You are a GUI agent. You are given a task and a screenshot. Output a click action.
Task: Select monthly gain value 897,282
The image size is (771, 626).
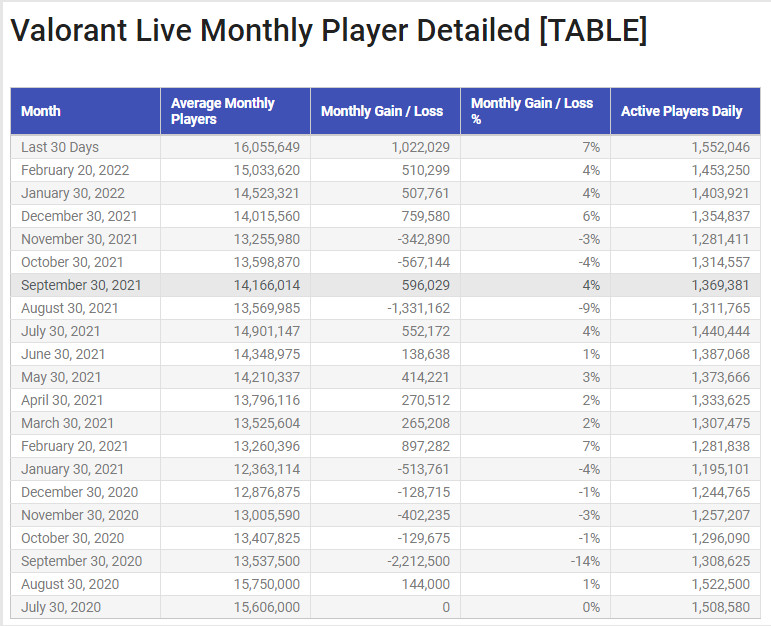point(425,447)
